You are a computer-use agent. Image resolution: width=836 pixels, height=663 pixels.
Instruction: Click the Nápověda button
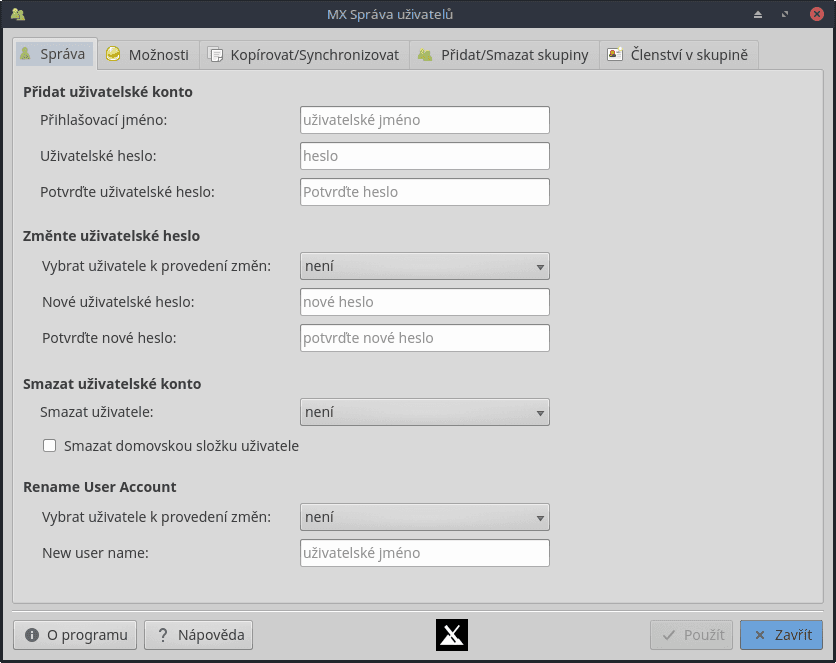point(197,634)
